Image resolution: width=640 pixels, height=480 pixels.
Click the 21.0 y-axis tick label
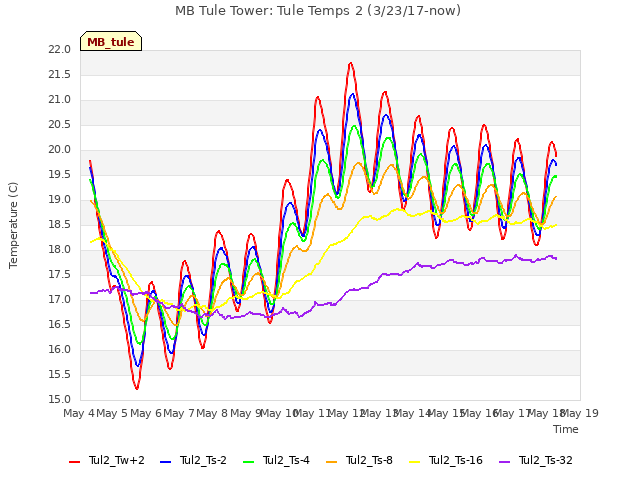(60, 100)
